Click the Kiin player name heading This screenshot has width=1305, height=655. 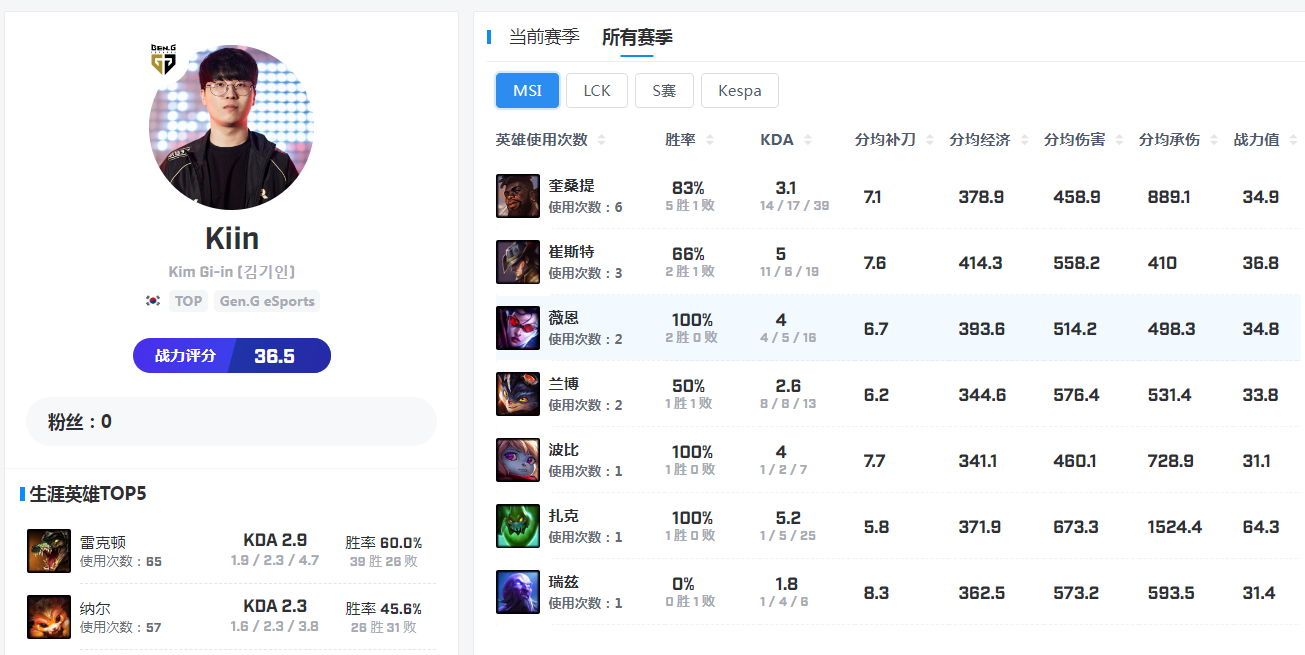(232, 238)
